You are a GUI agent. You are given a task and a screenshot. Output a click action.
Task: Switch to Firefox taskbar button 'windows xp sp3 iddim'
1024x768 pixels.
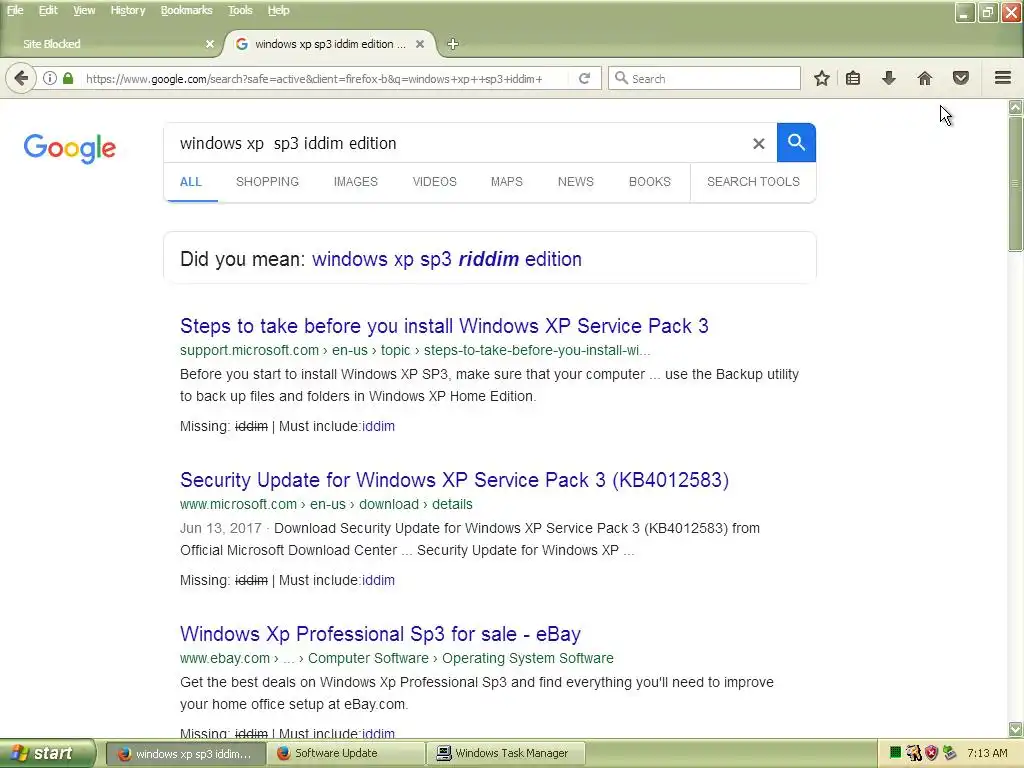click(x=185, y=754)
